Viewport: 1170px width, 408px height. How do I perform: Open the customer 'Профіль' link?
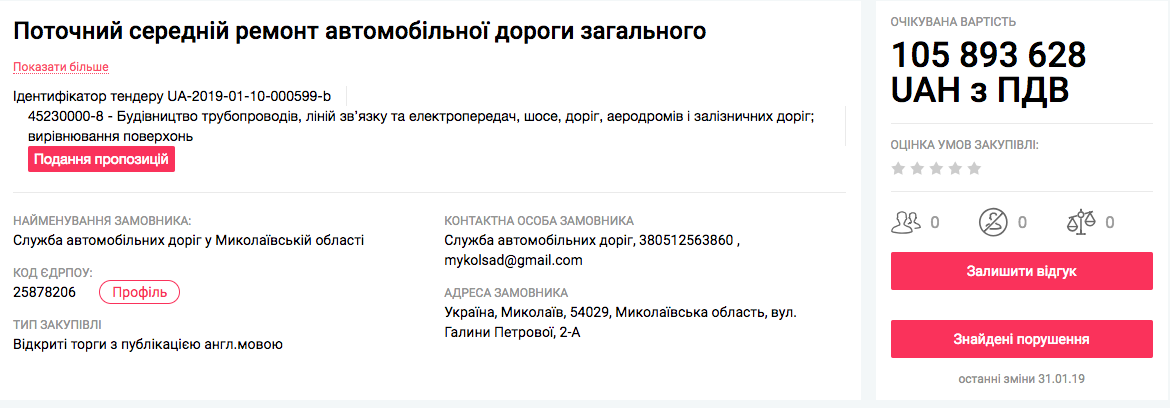(x=139, y=292)
